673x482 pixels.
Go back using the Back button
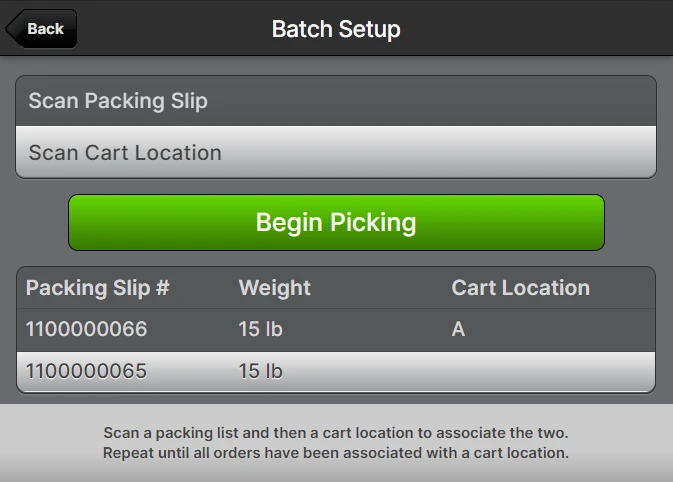[x=41, y=29]
